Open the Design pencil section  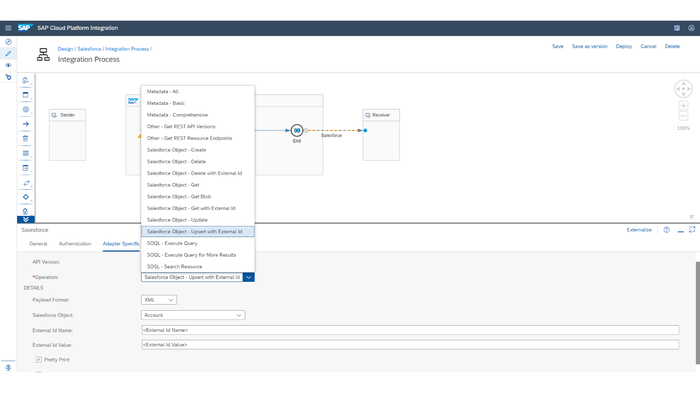[8, 54]
